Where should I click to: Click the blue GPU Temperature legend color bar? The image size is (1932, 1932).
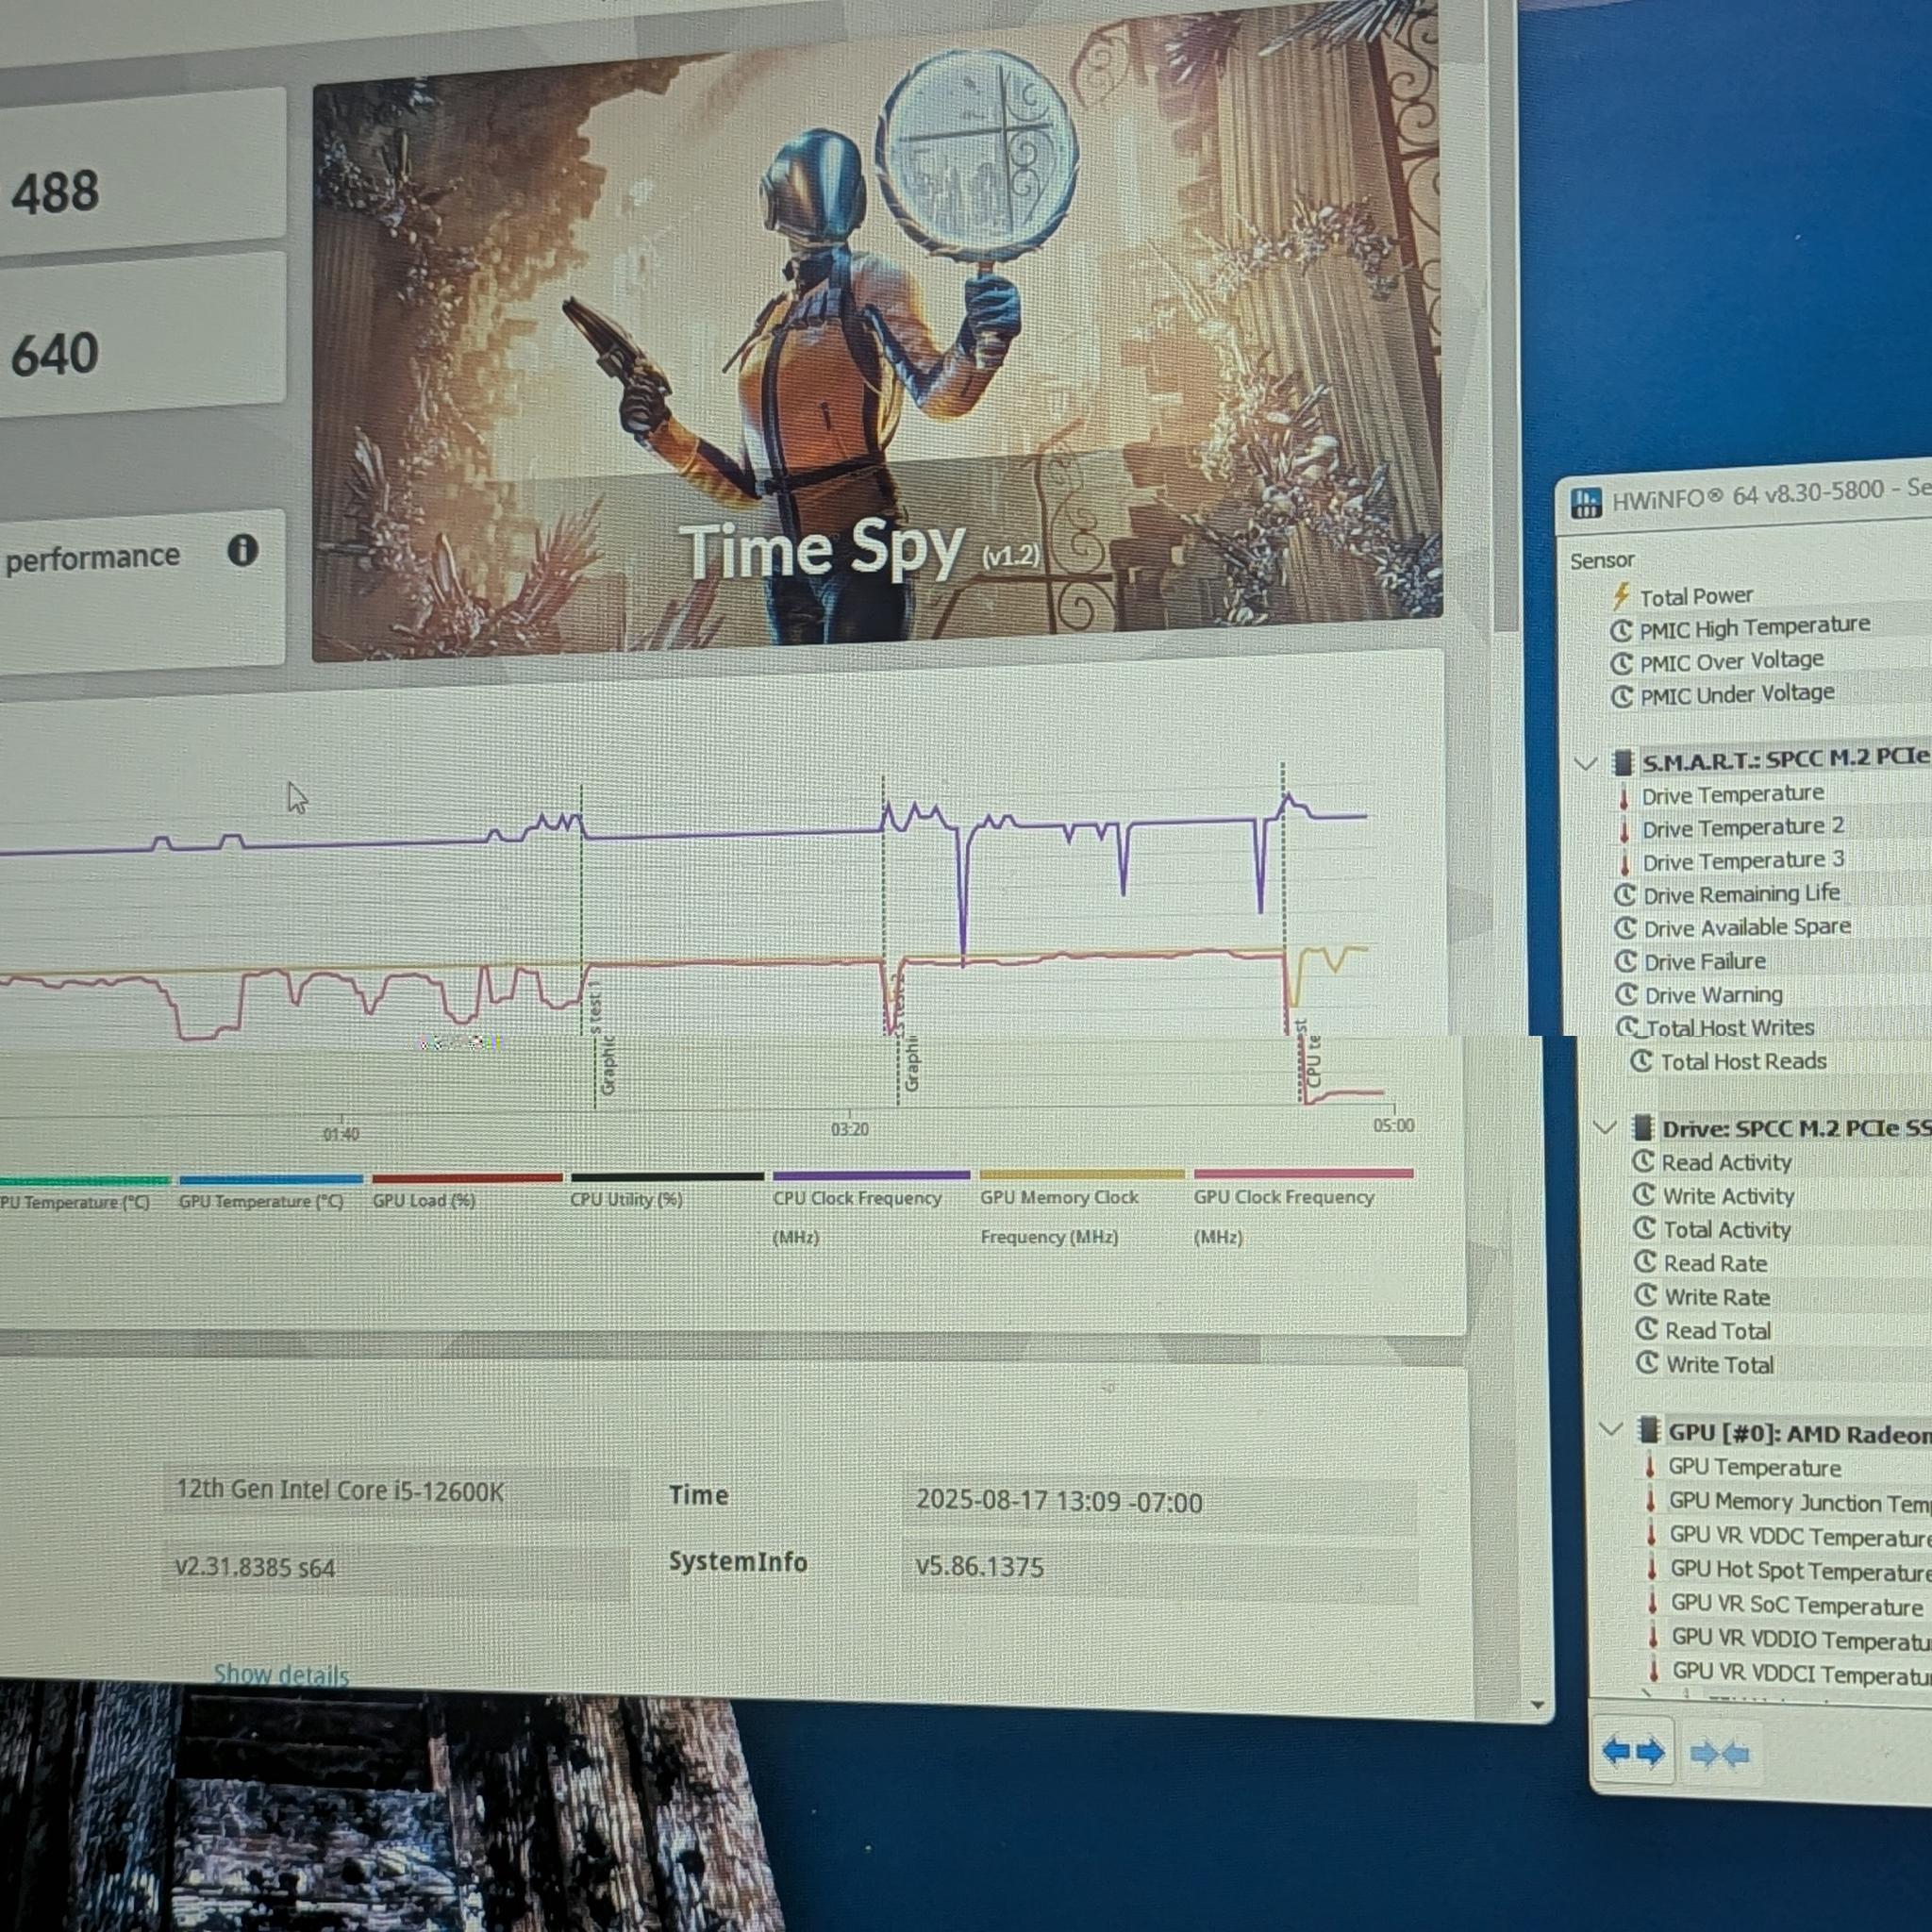pos(271,1180)
